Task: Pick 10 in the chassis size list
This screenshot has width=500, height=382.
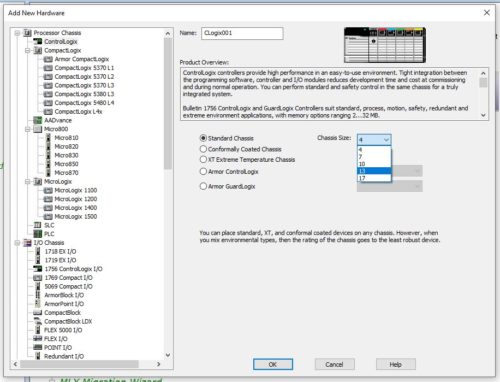Action: [x=374, y=164]
